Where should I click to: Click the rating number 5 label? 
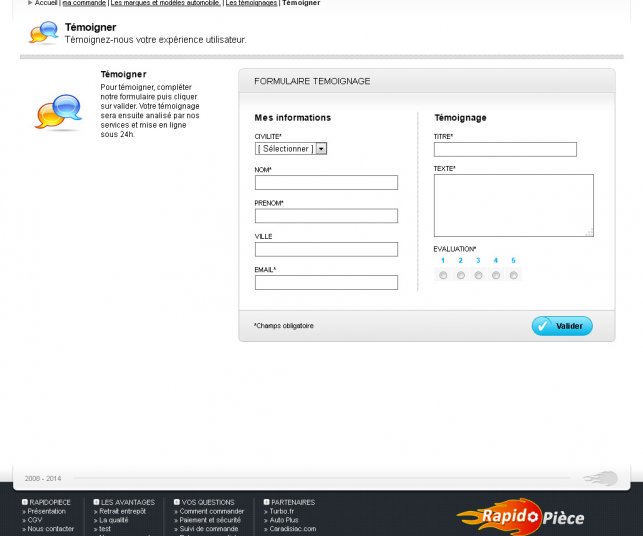tap(513, 260)
